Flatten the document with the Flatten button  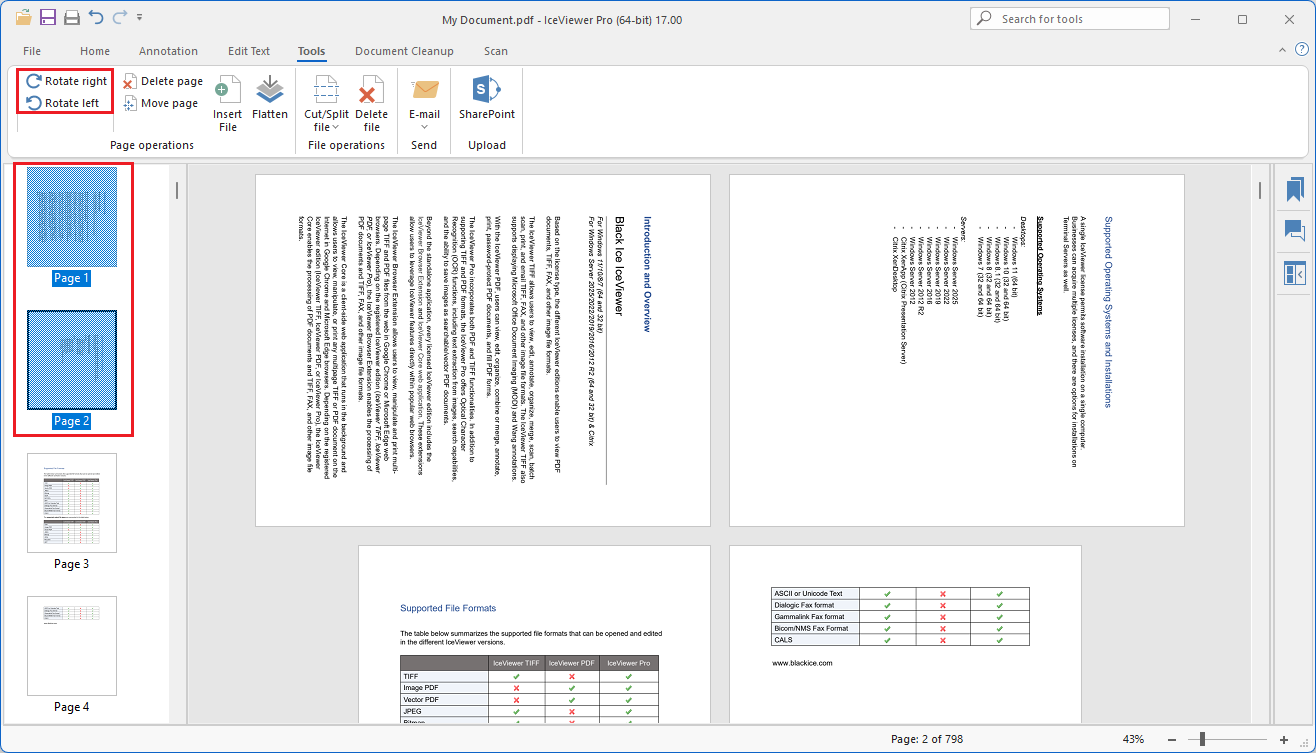tap(270, 97)
